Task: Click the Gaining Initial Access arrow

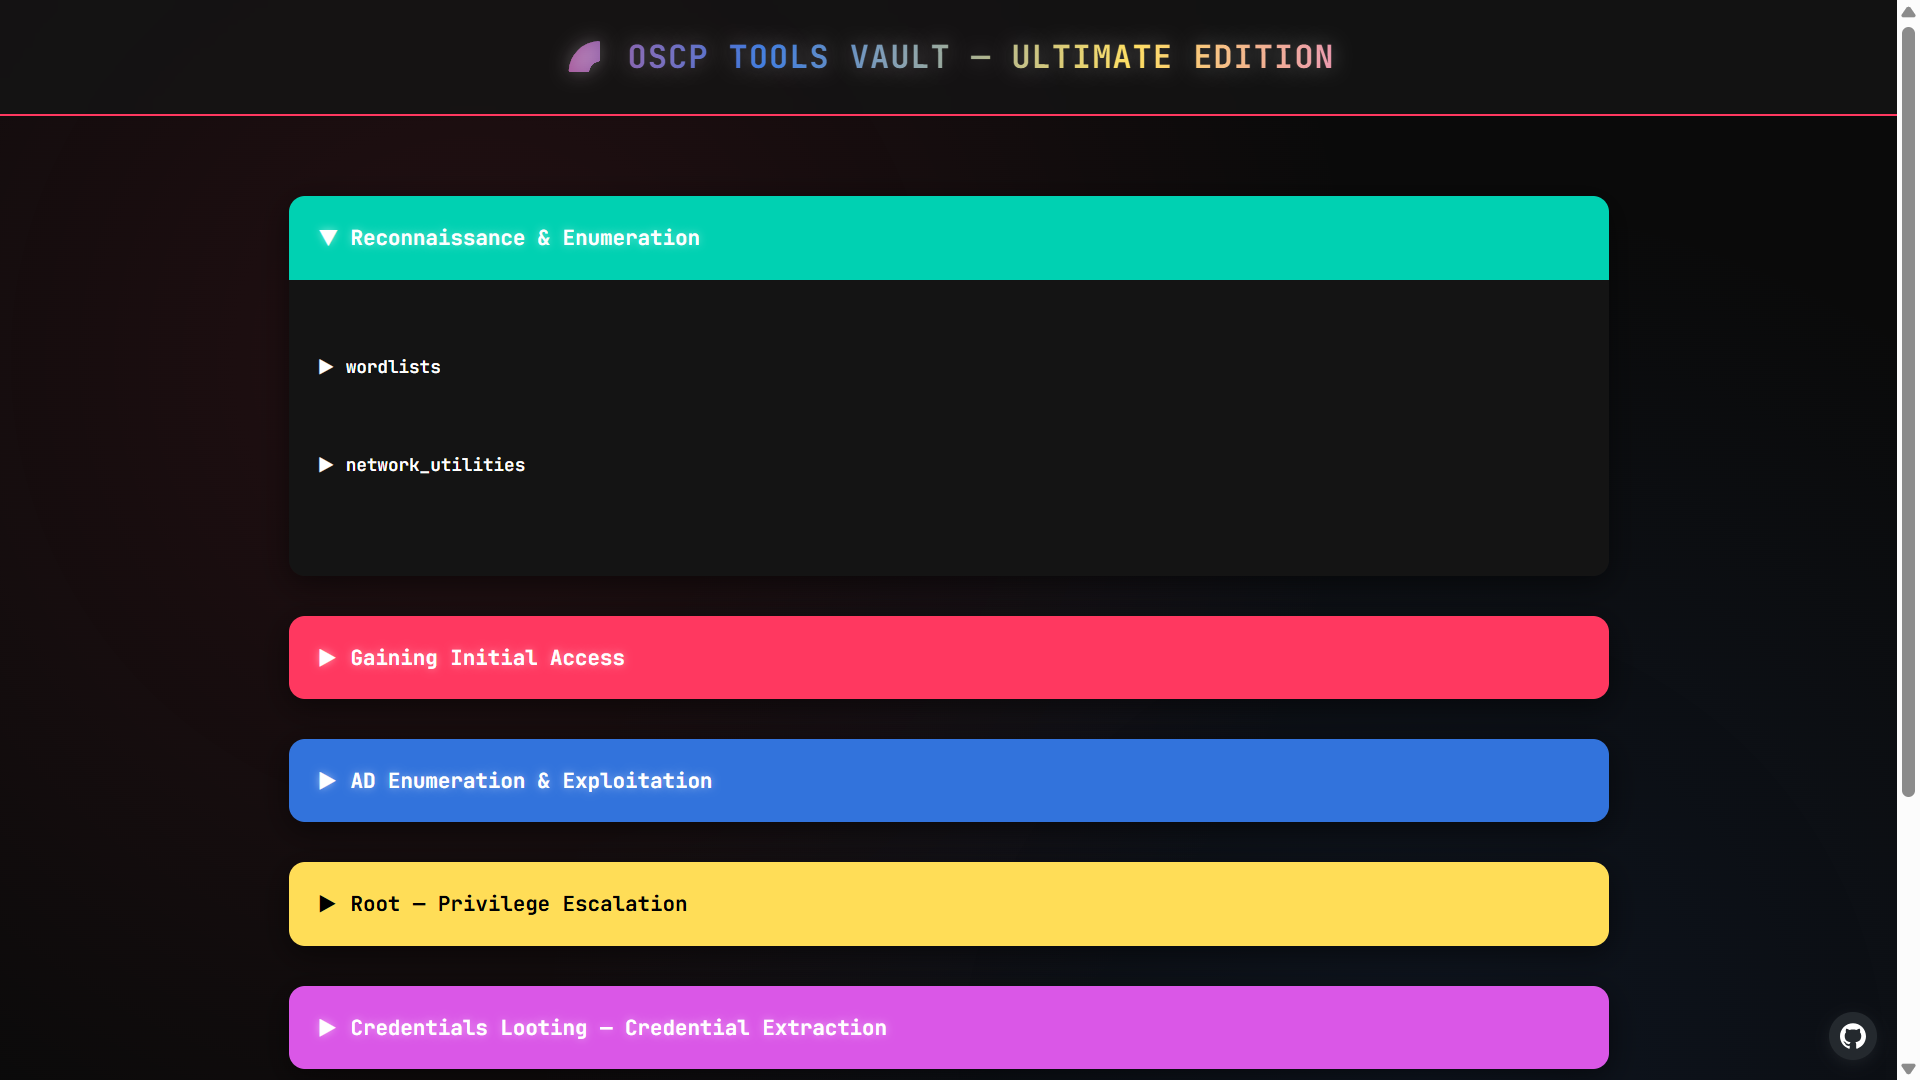Action: coord(327,658)
